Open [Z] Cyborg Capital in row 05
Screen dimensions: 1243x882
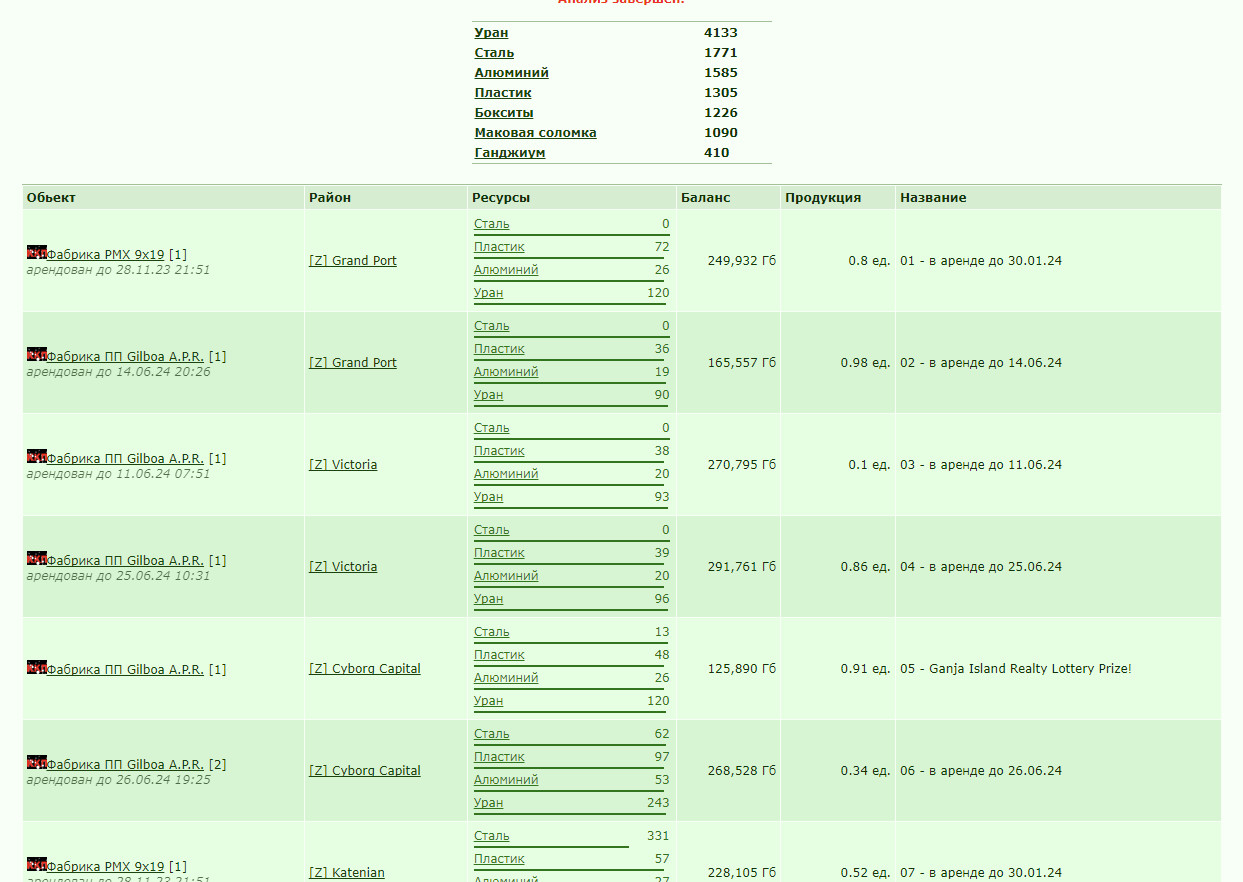pyautogui.click(x=365, y=669)
